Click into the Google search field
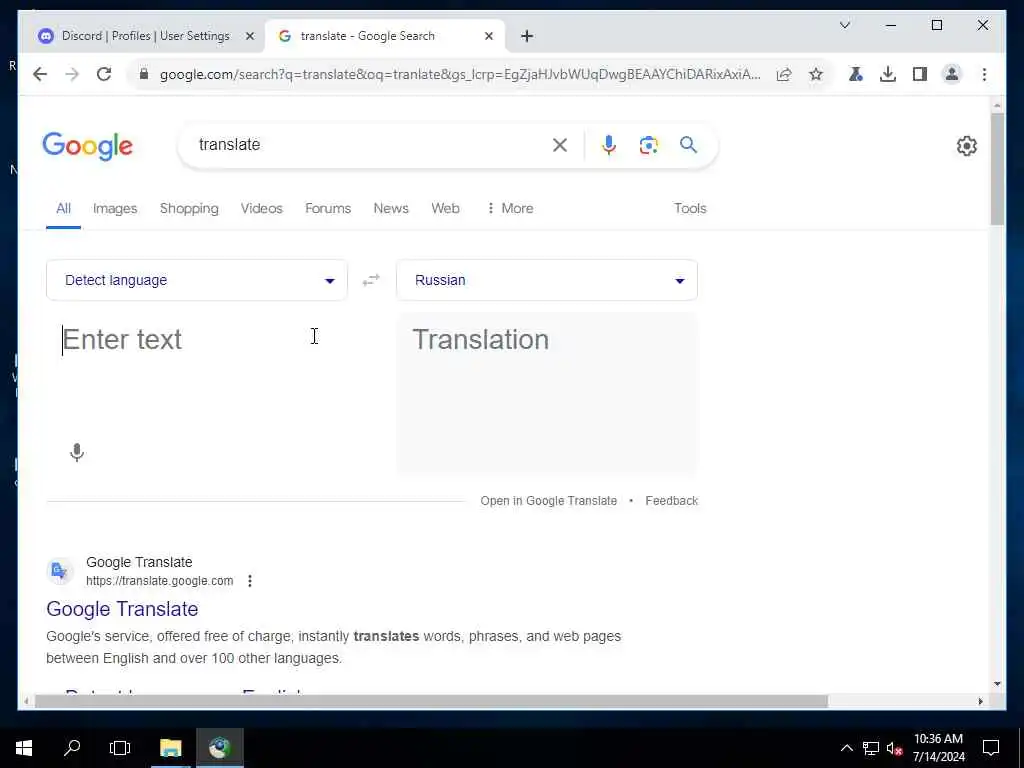The width and height of the screenshot is (1024, 768). (372, 144)
